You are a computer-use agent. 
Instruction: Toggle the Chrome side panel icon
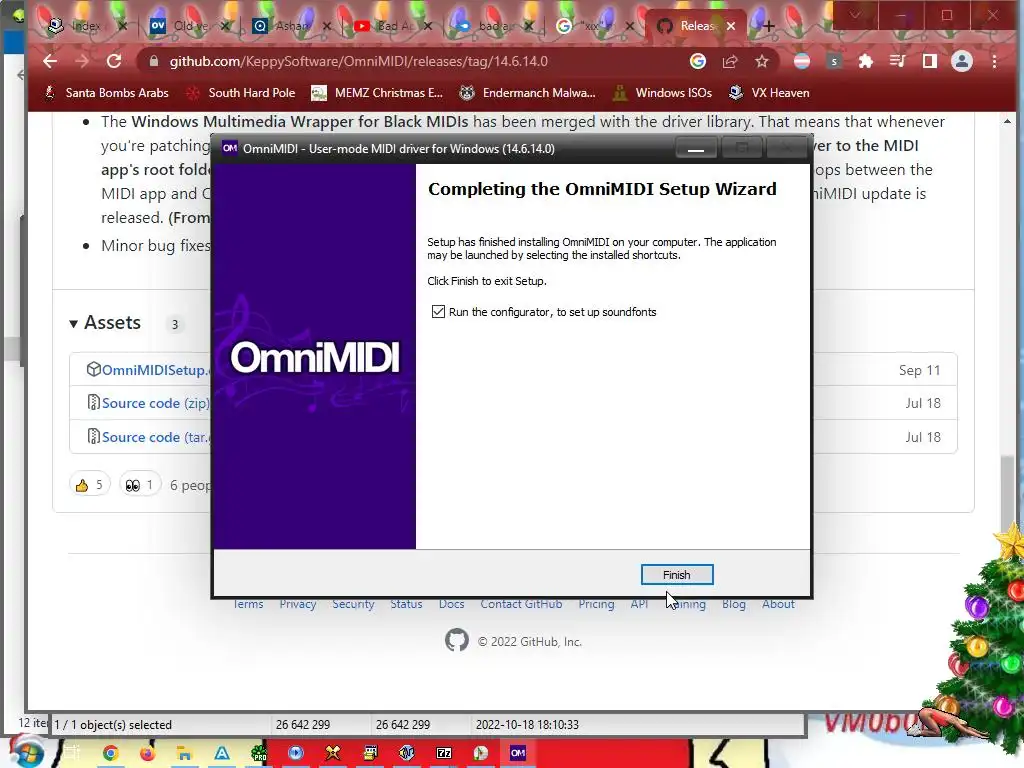[929, 61]
